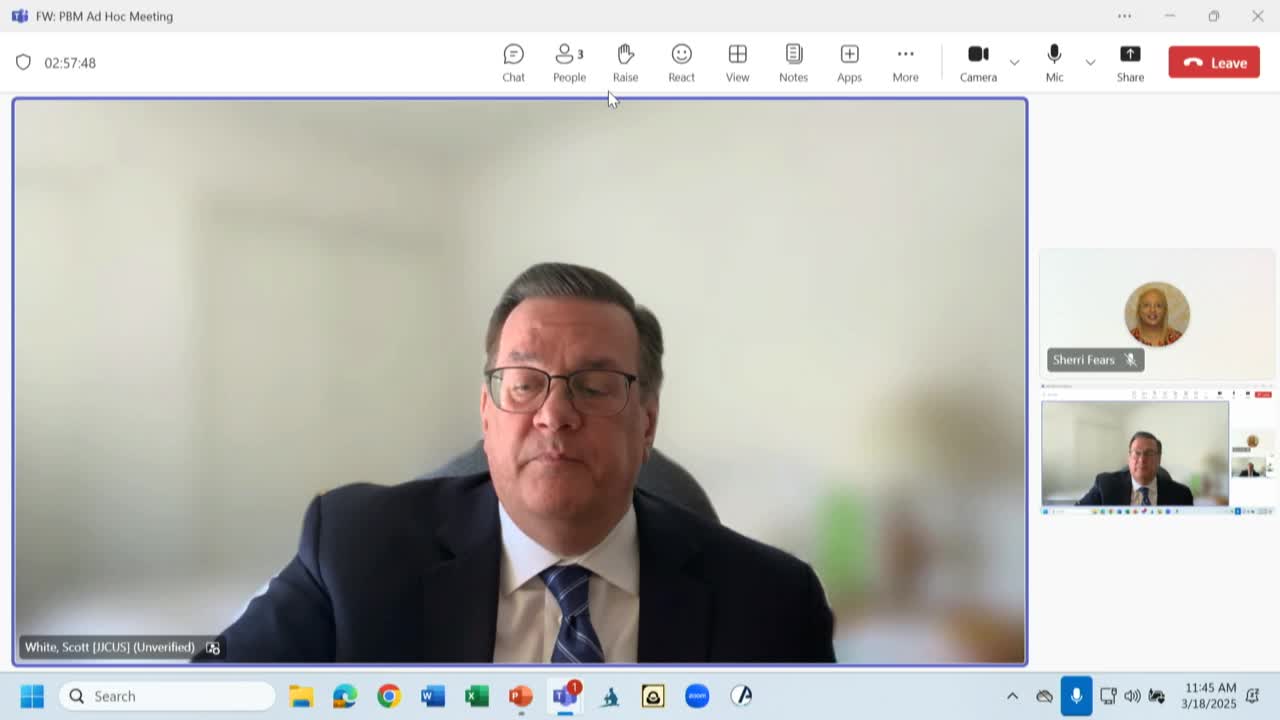Open Microsoft Word from taskbar
1280x720 pixels.
[433, 696]
